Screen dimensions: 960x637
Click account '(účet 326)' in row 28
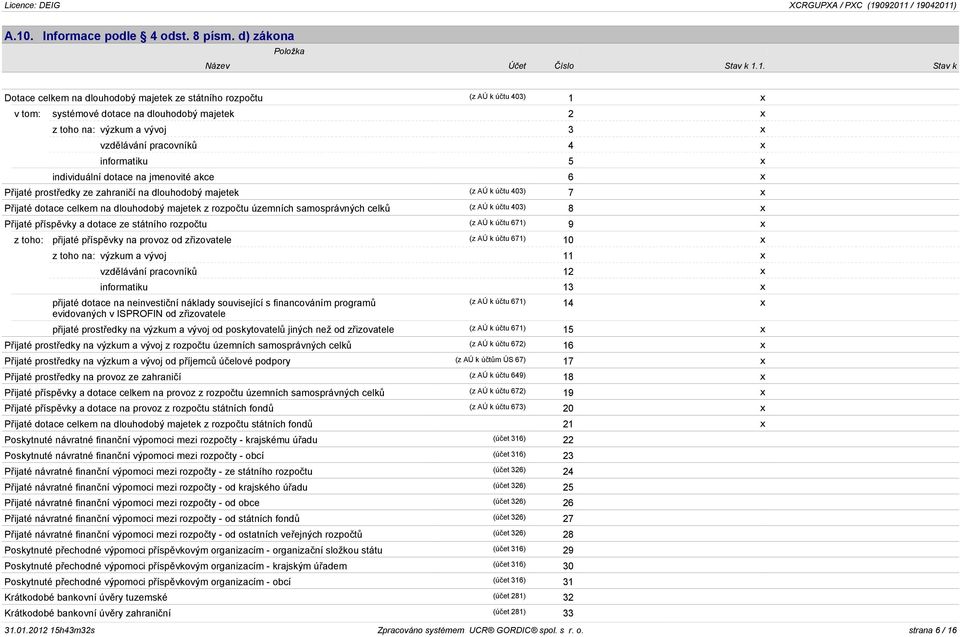click(509, 533)
